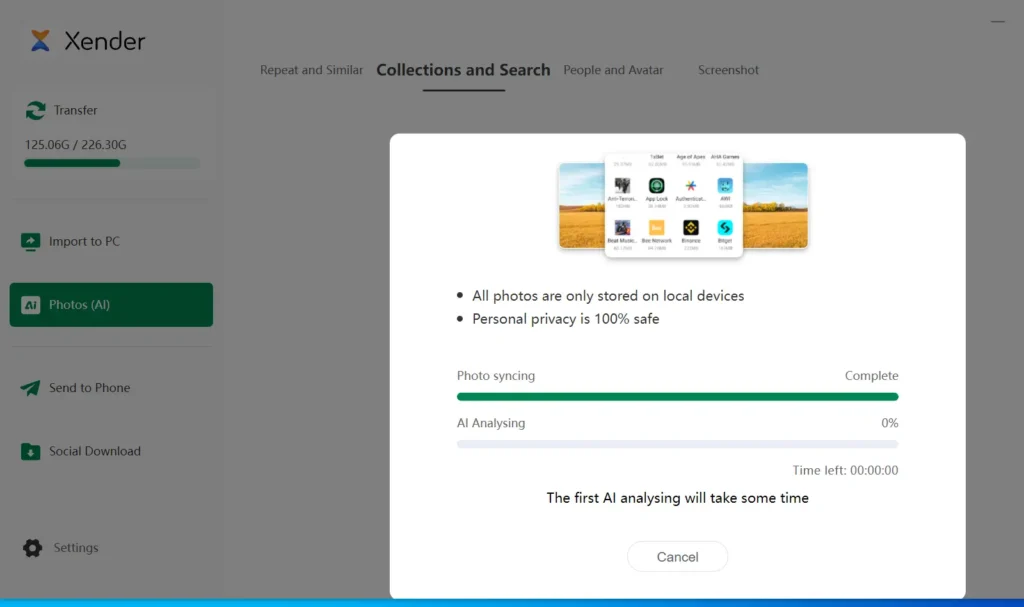
Task: Click the Binance icon in the preview
Action: [690, 228]
